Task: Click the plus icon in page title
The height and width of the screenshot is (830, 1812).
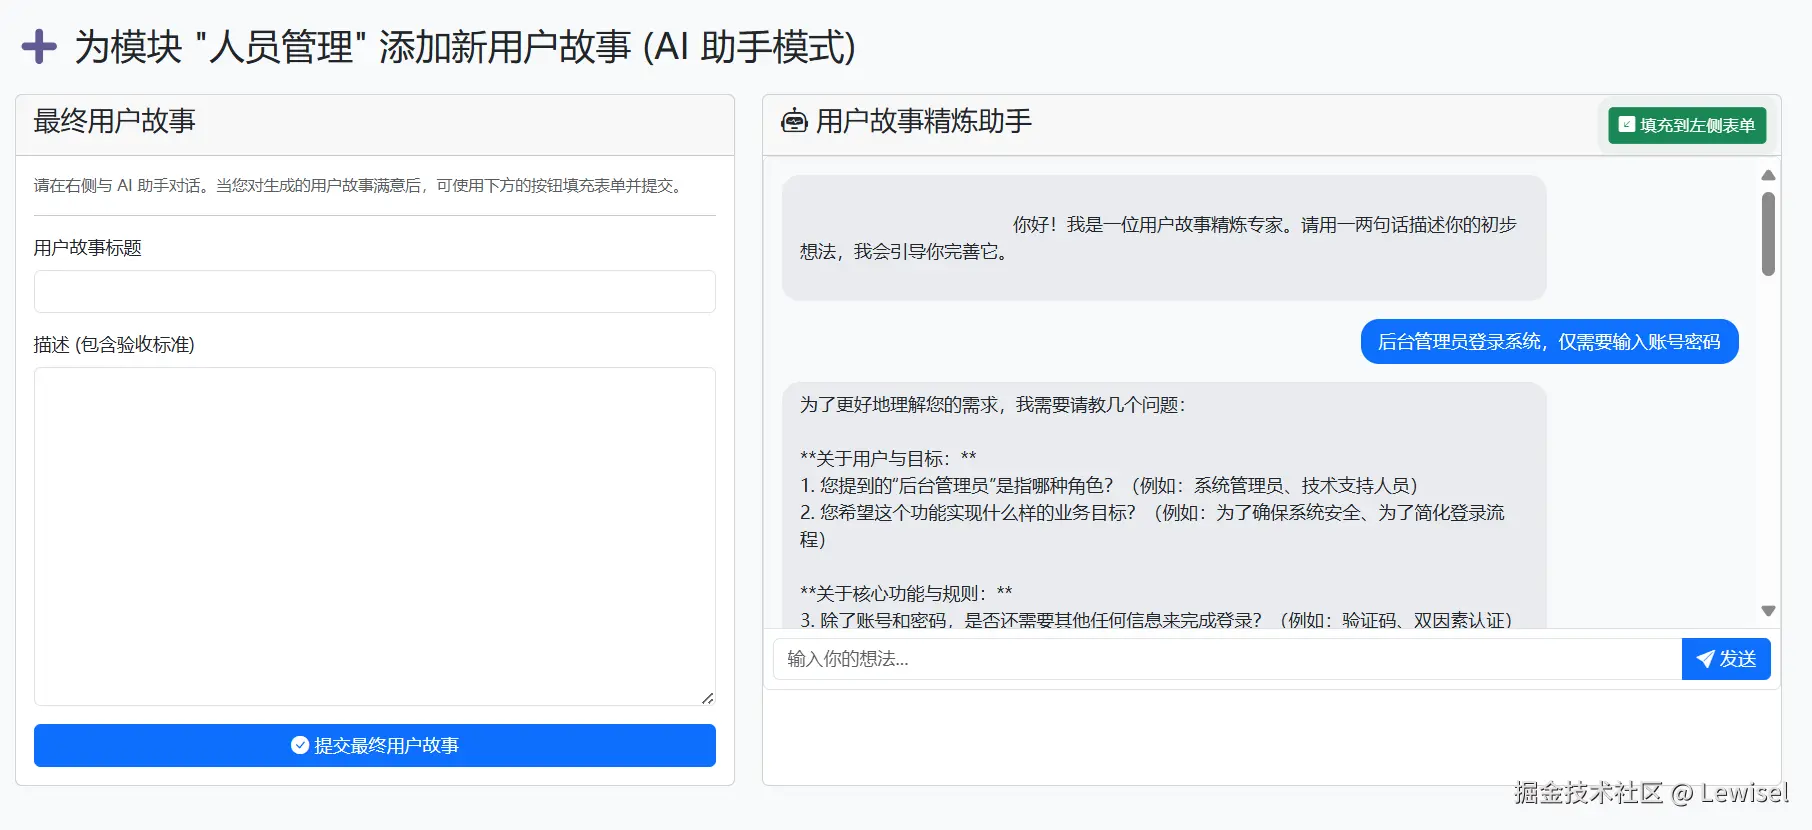Action: click(39, 47)
